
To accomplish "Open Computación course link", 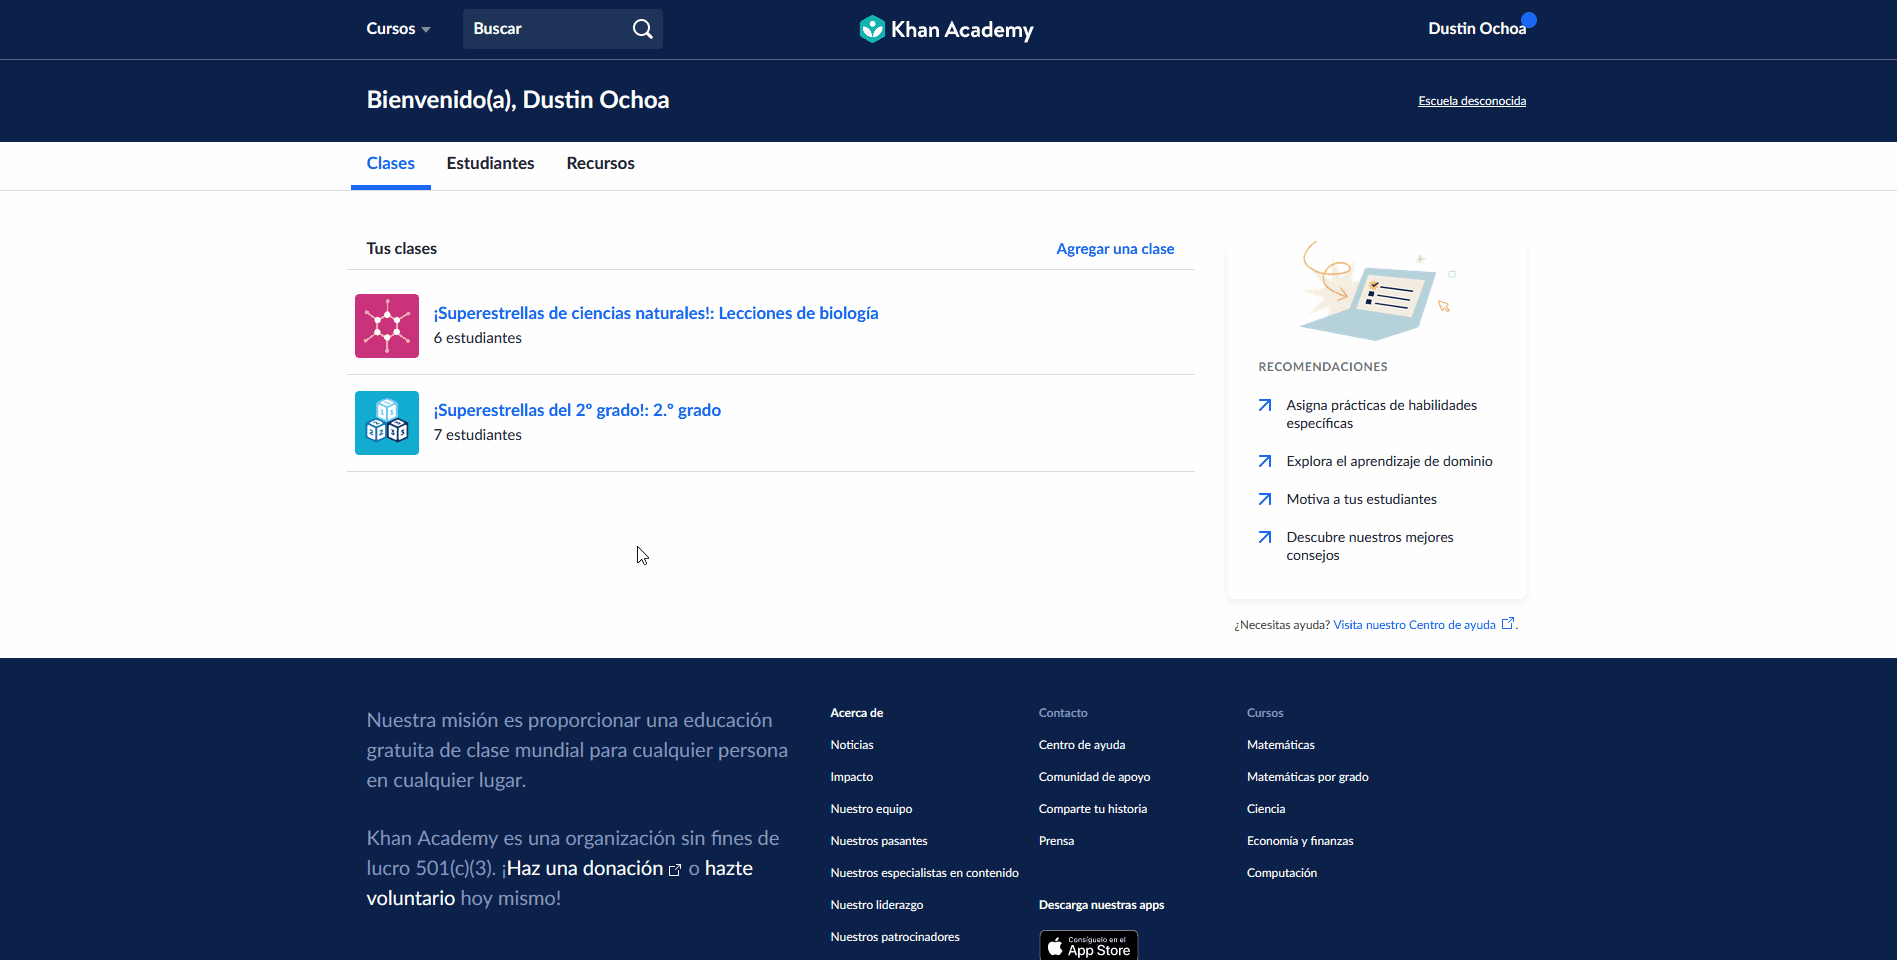I will pyautogui.click(x=1282, y=873).
